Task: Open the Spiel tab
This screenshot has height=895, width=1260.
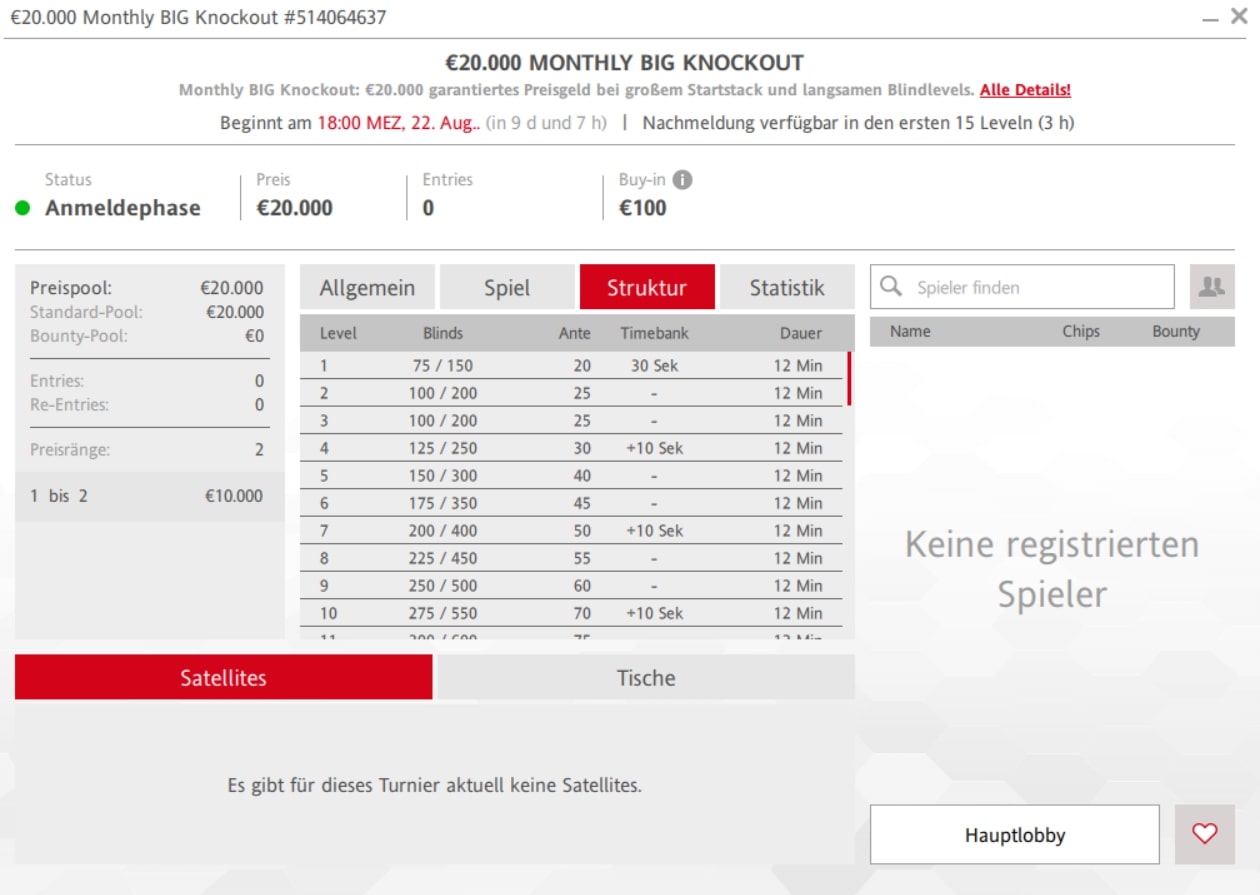Action: coord(507,288)
